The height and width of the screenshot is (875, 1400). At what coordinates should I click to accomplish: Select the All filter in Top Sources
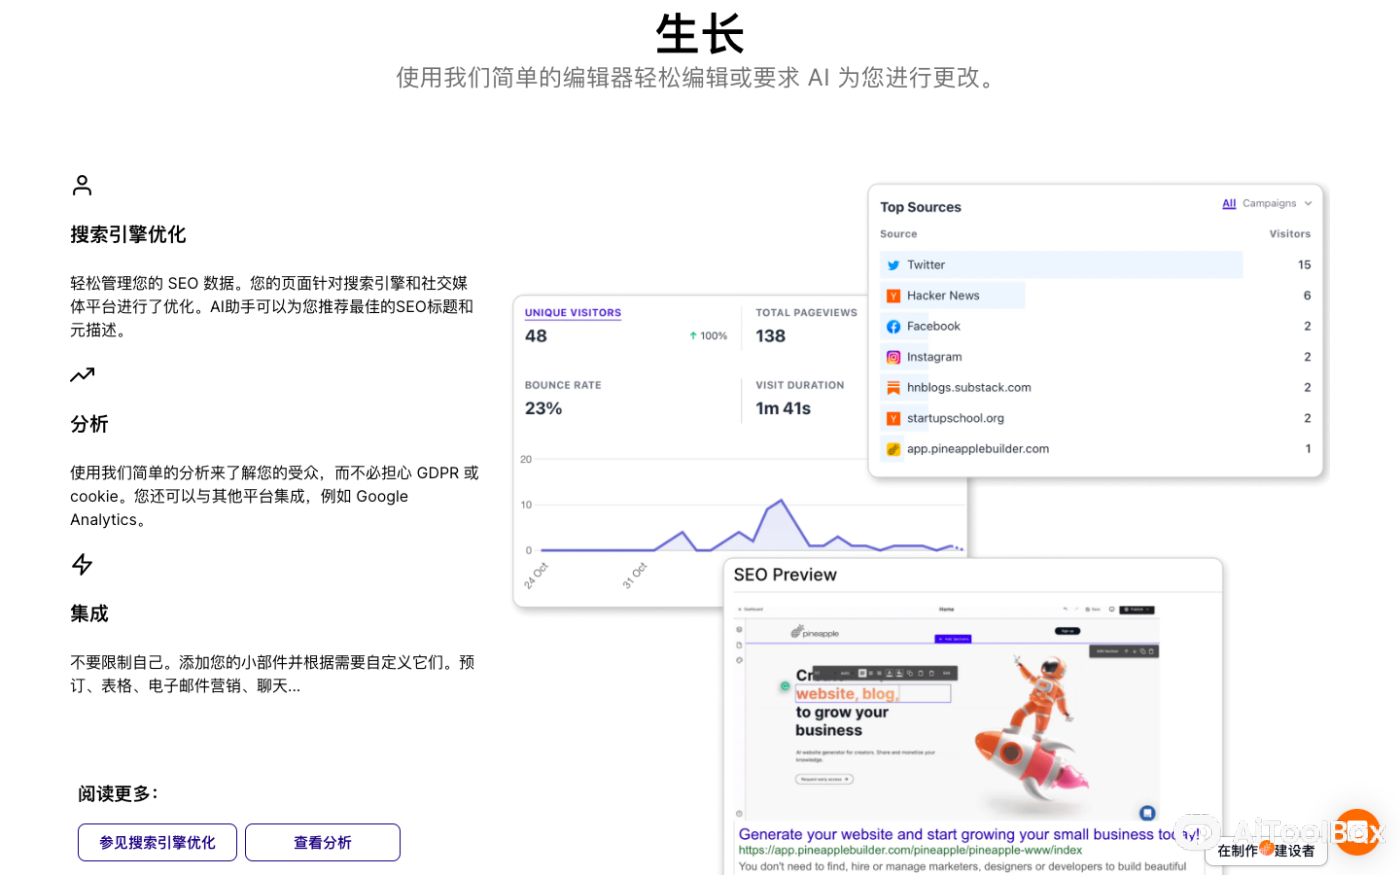(1229, 204)
